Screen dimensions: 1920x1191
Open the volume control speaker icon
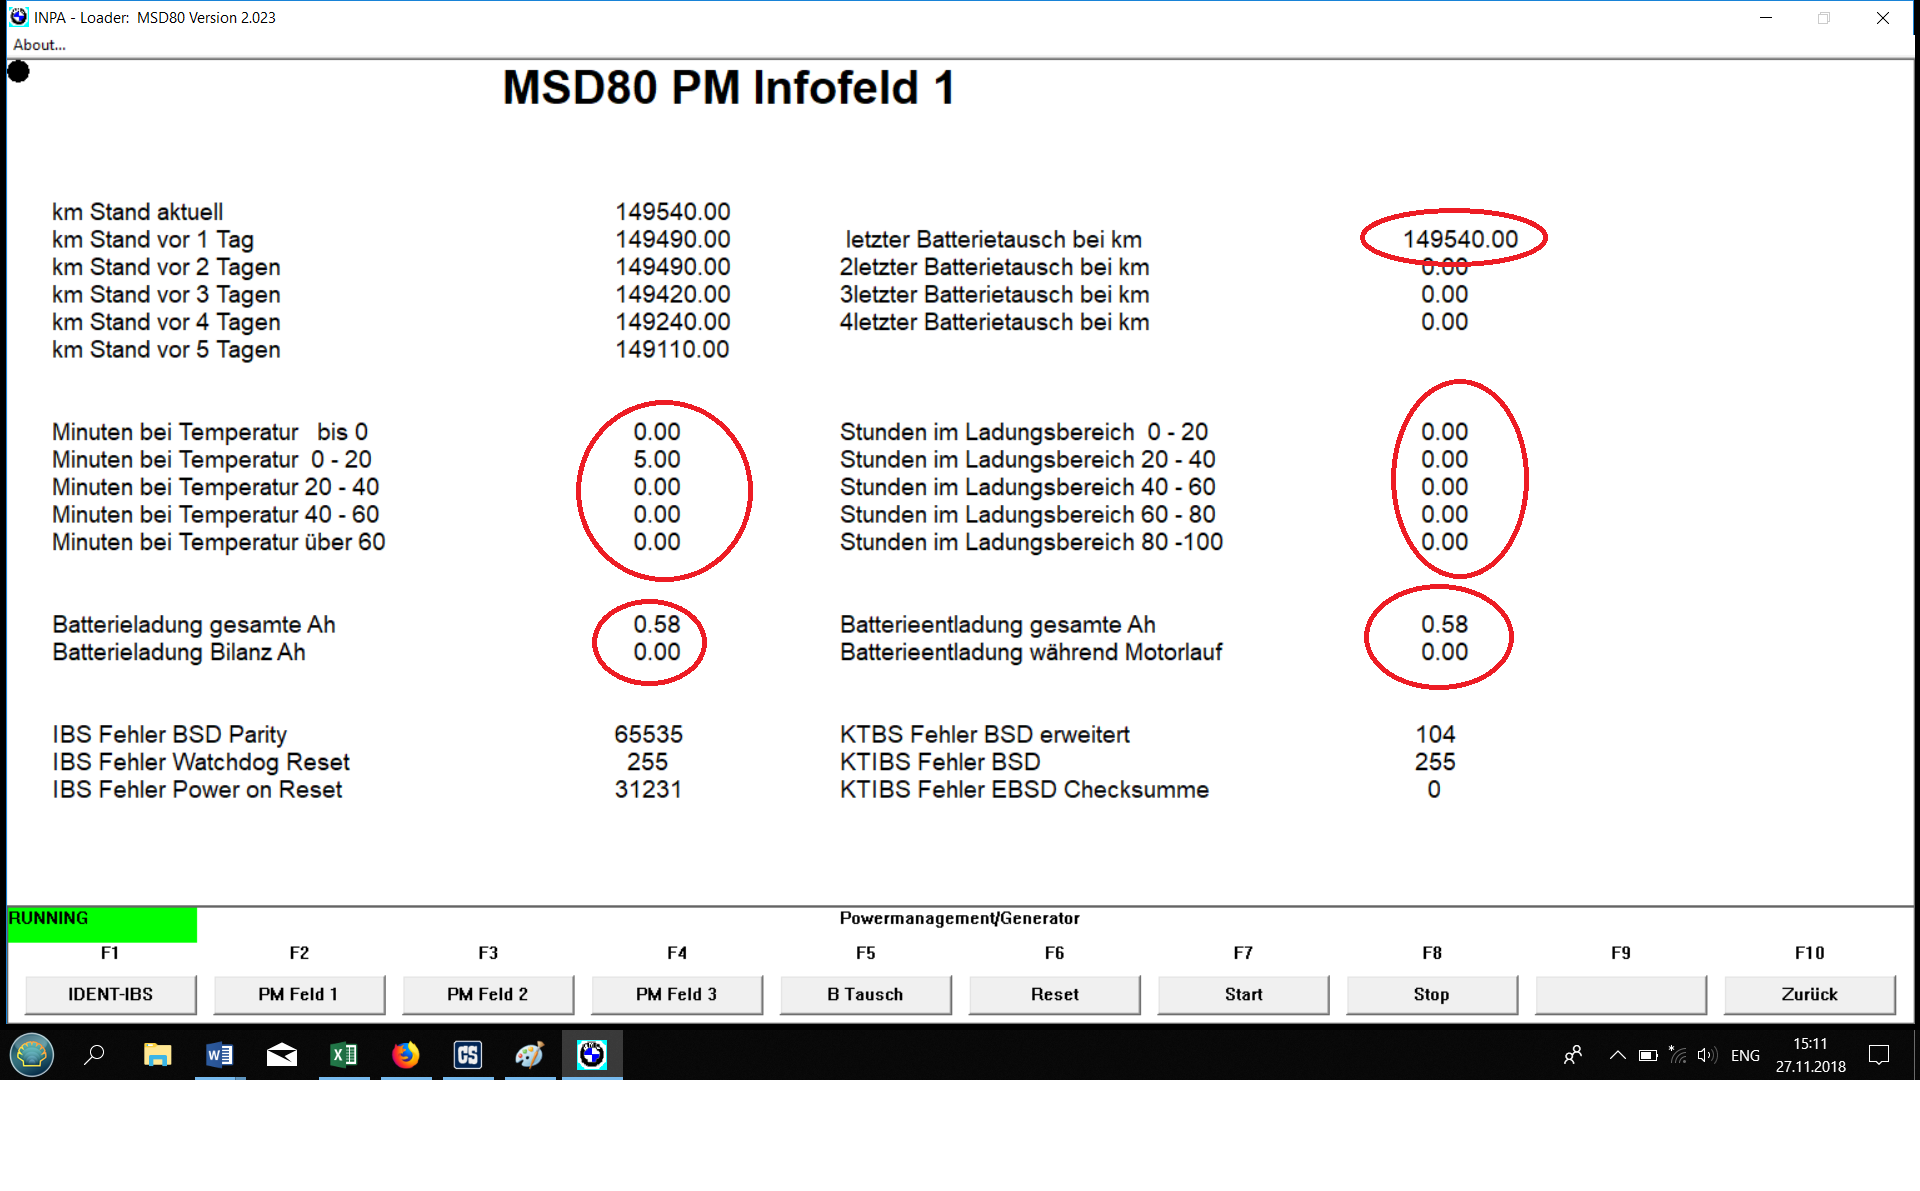coord(1707,1055)
